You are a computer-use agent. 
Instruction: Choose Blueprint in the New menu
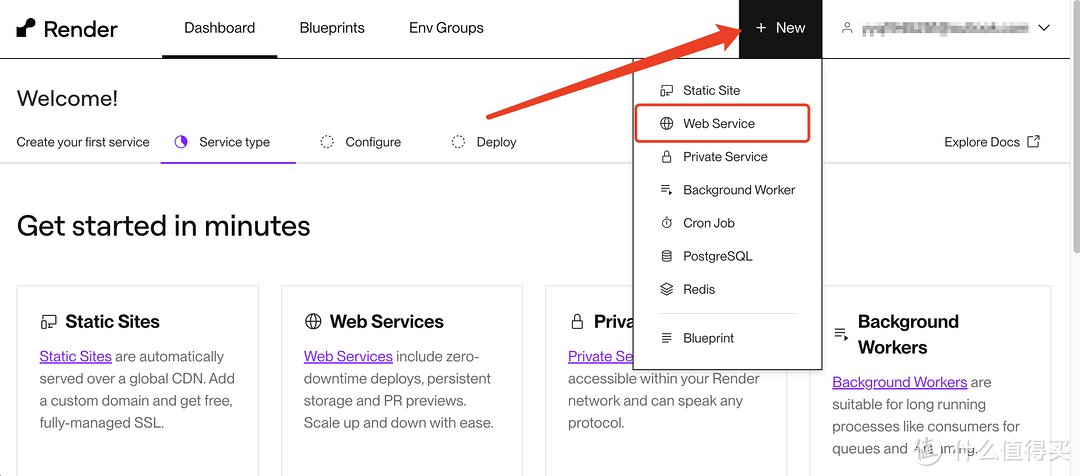click(x=708, y=338)
